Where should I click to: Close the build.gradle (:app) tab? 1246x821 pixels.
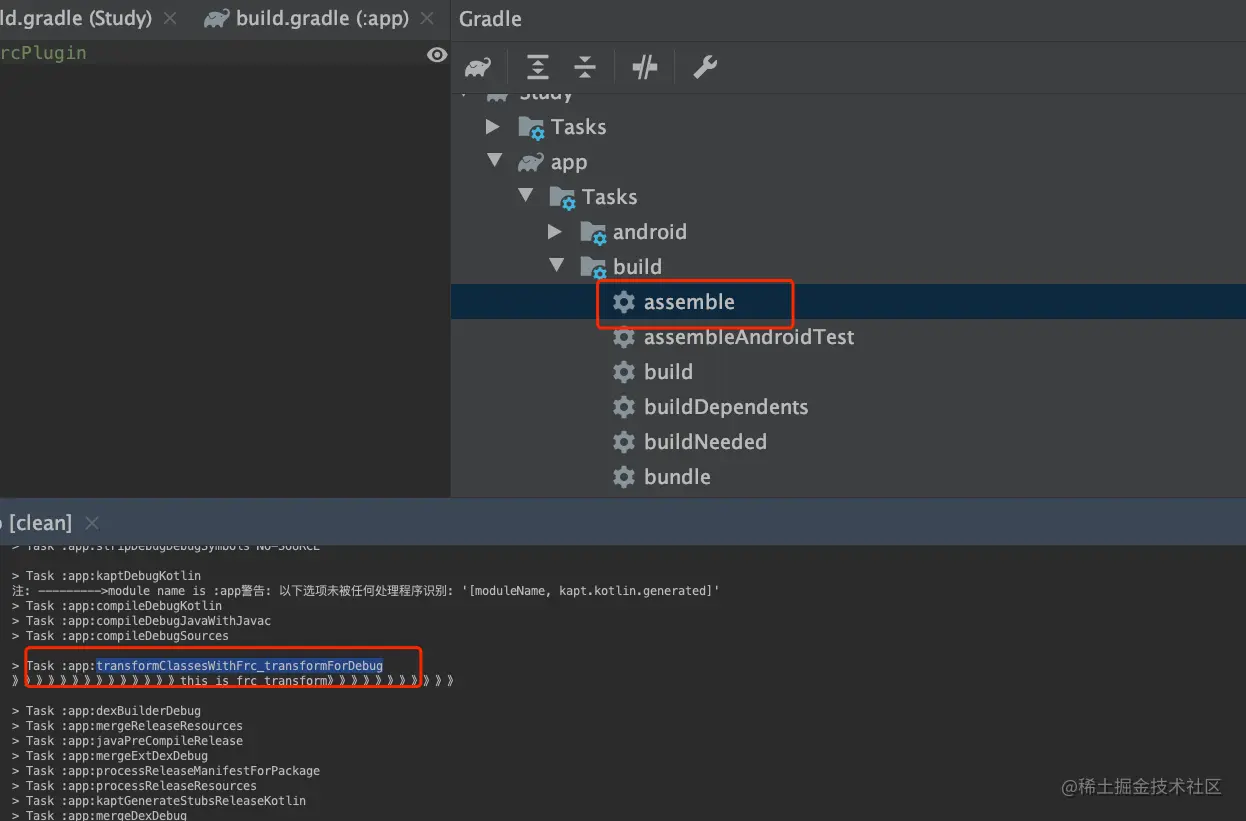428,19
